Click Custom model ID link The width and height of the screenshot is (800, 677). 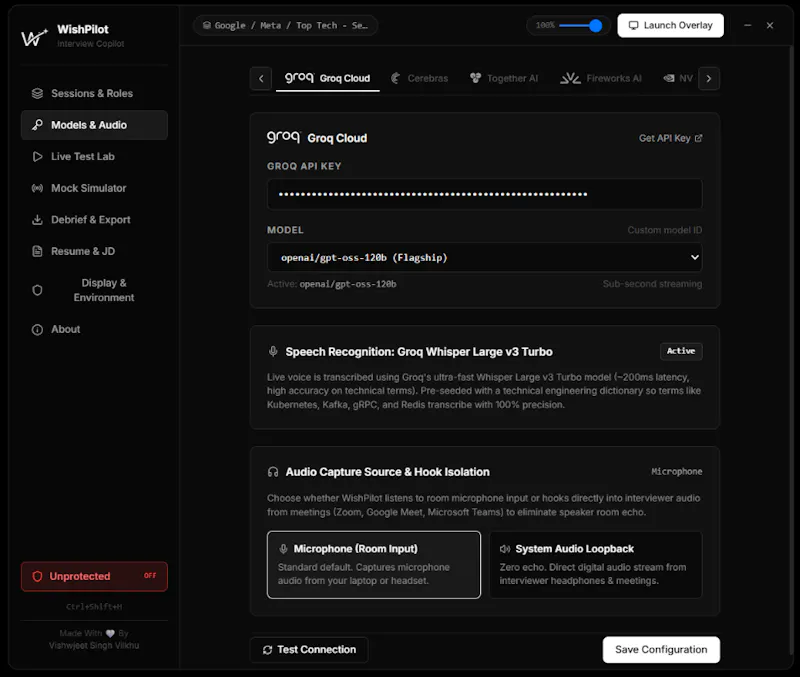pyautogui.click(x=665, y=230)
